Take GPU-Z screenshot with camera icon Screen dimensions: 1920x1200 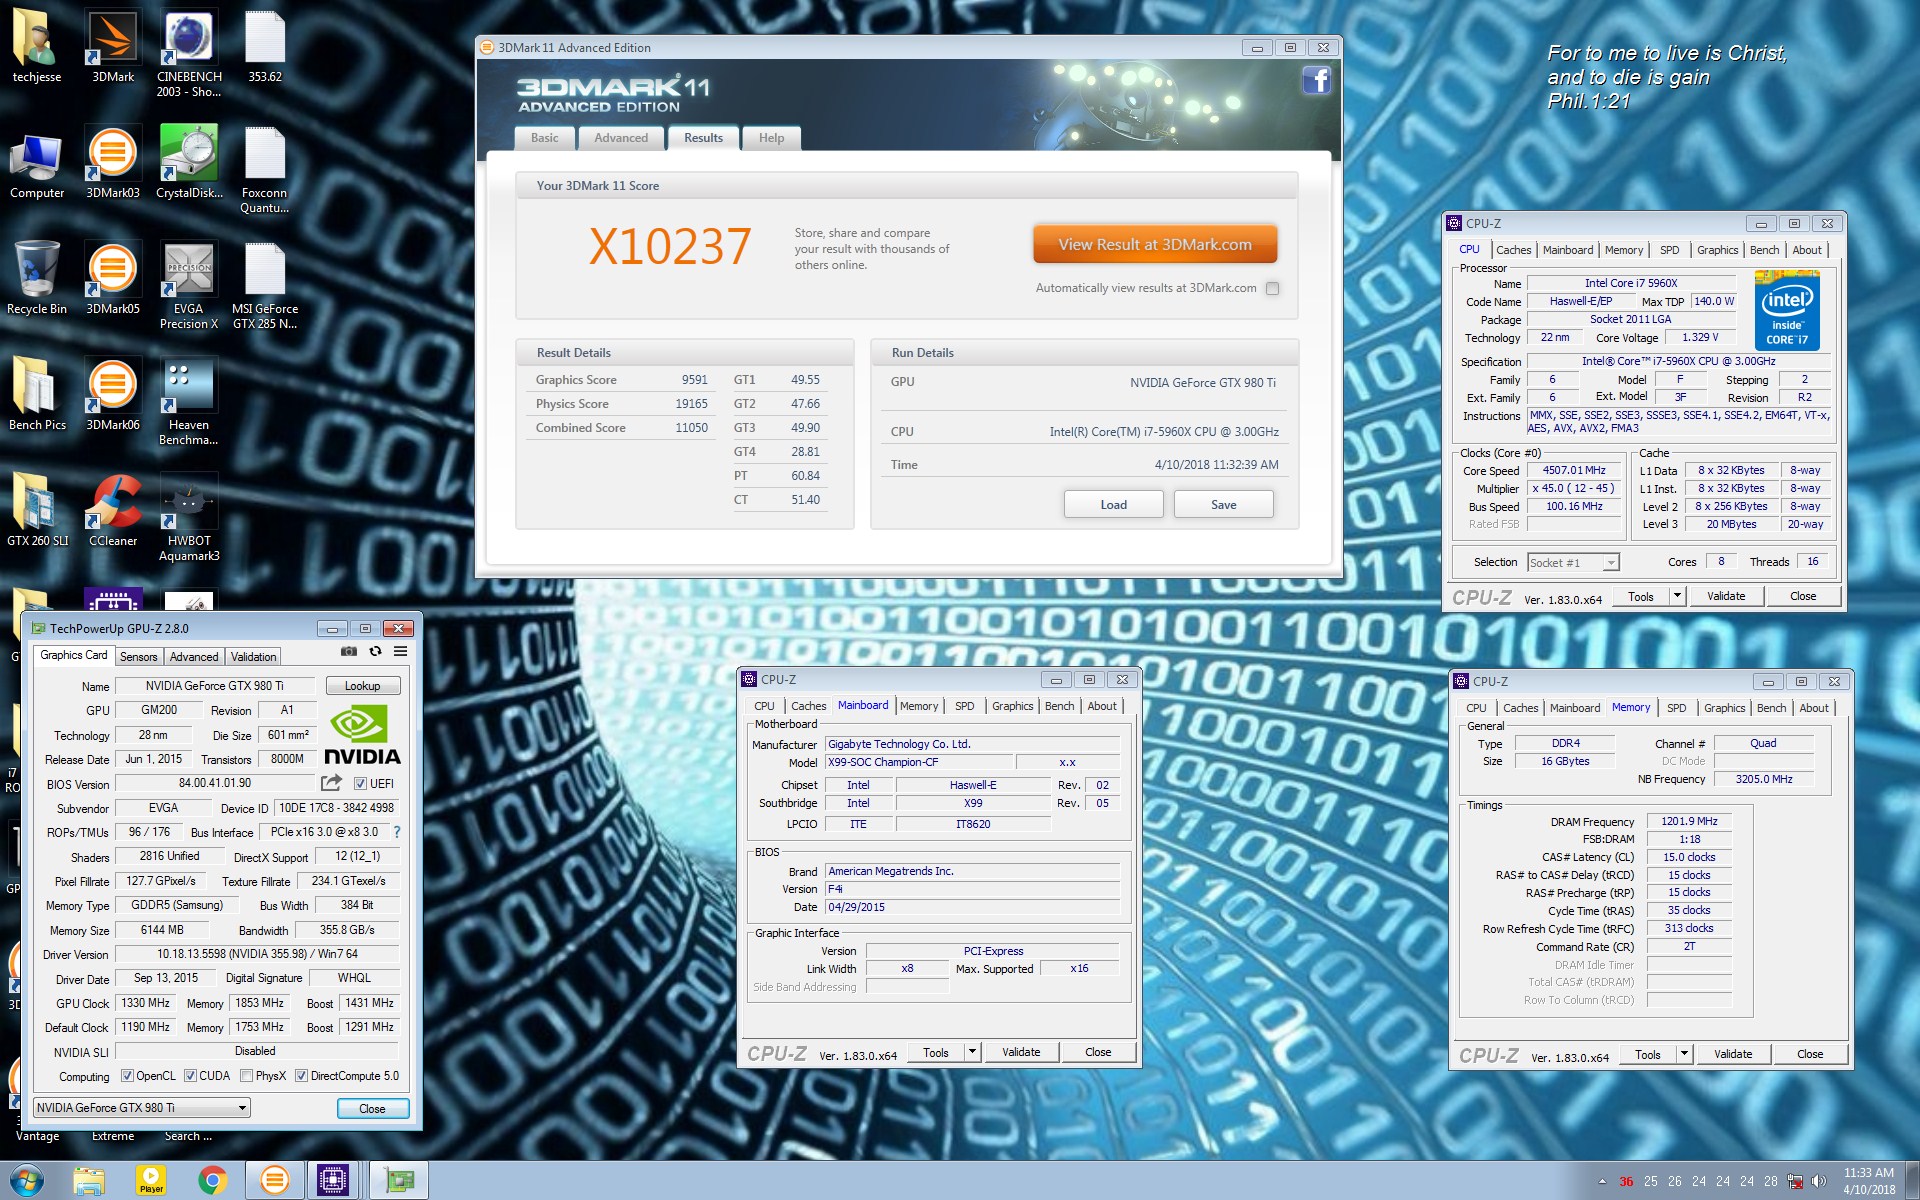348,652
